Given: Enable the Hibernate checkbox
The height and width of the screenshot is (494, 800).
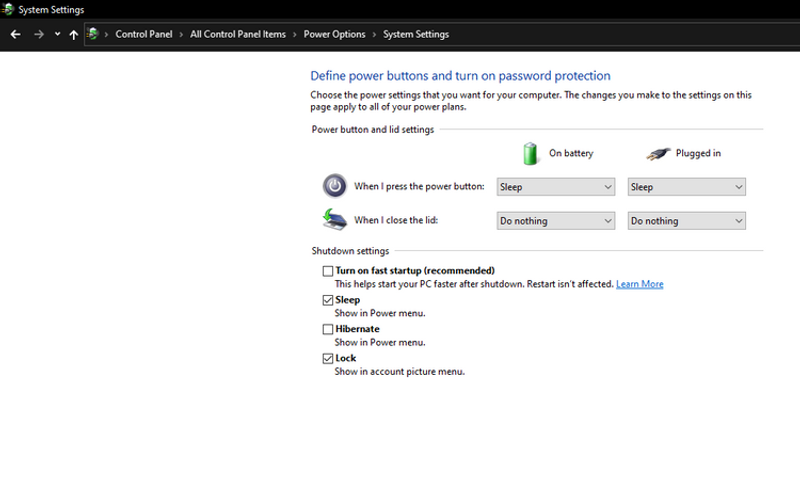Looking at the screenshot, I should (328, 329).
